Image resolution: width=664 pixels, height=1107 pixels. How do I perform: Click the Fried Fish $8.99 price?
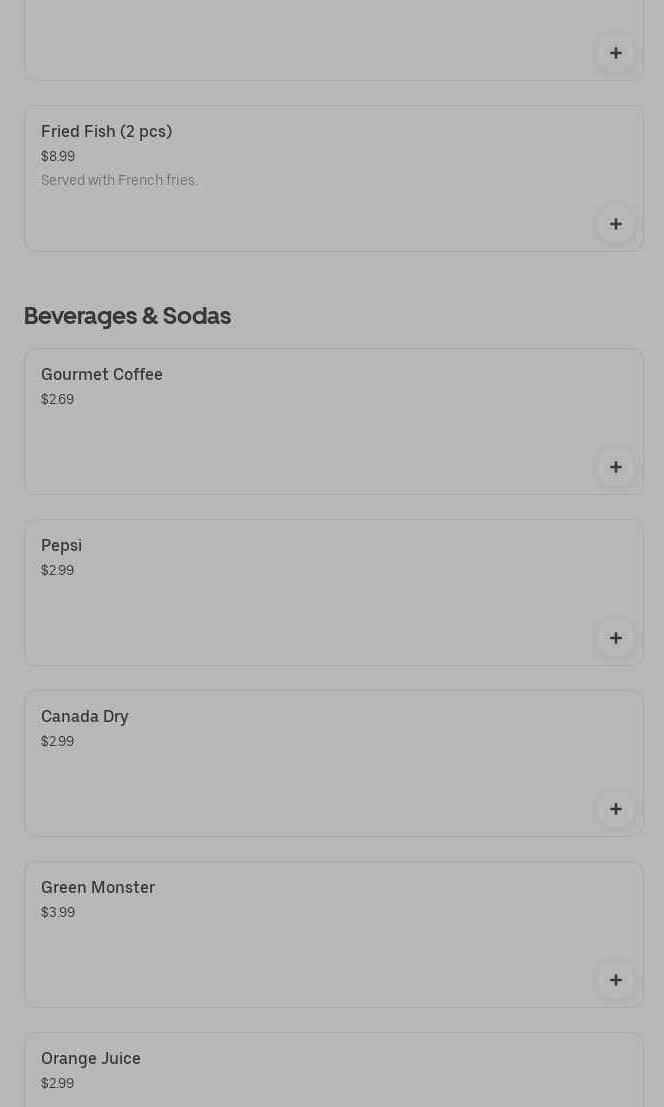(x=58, y=157)
